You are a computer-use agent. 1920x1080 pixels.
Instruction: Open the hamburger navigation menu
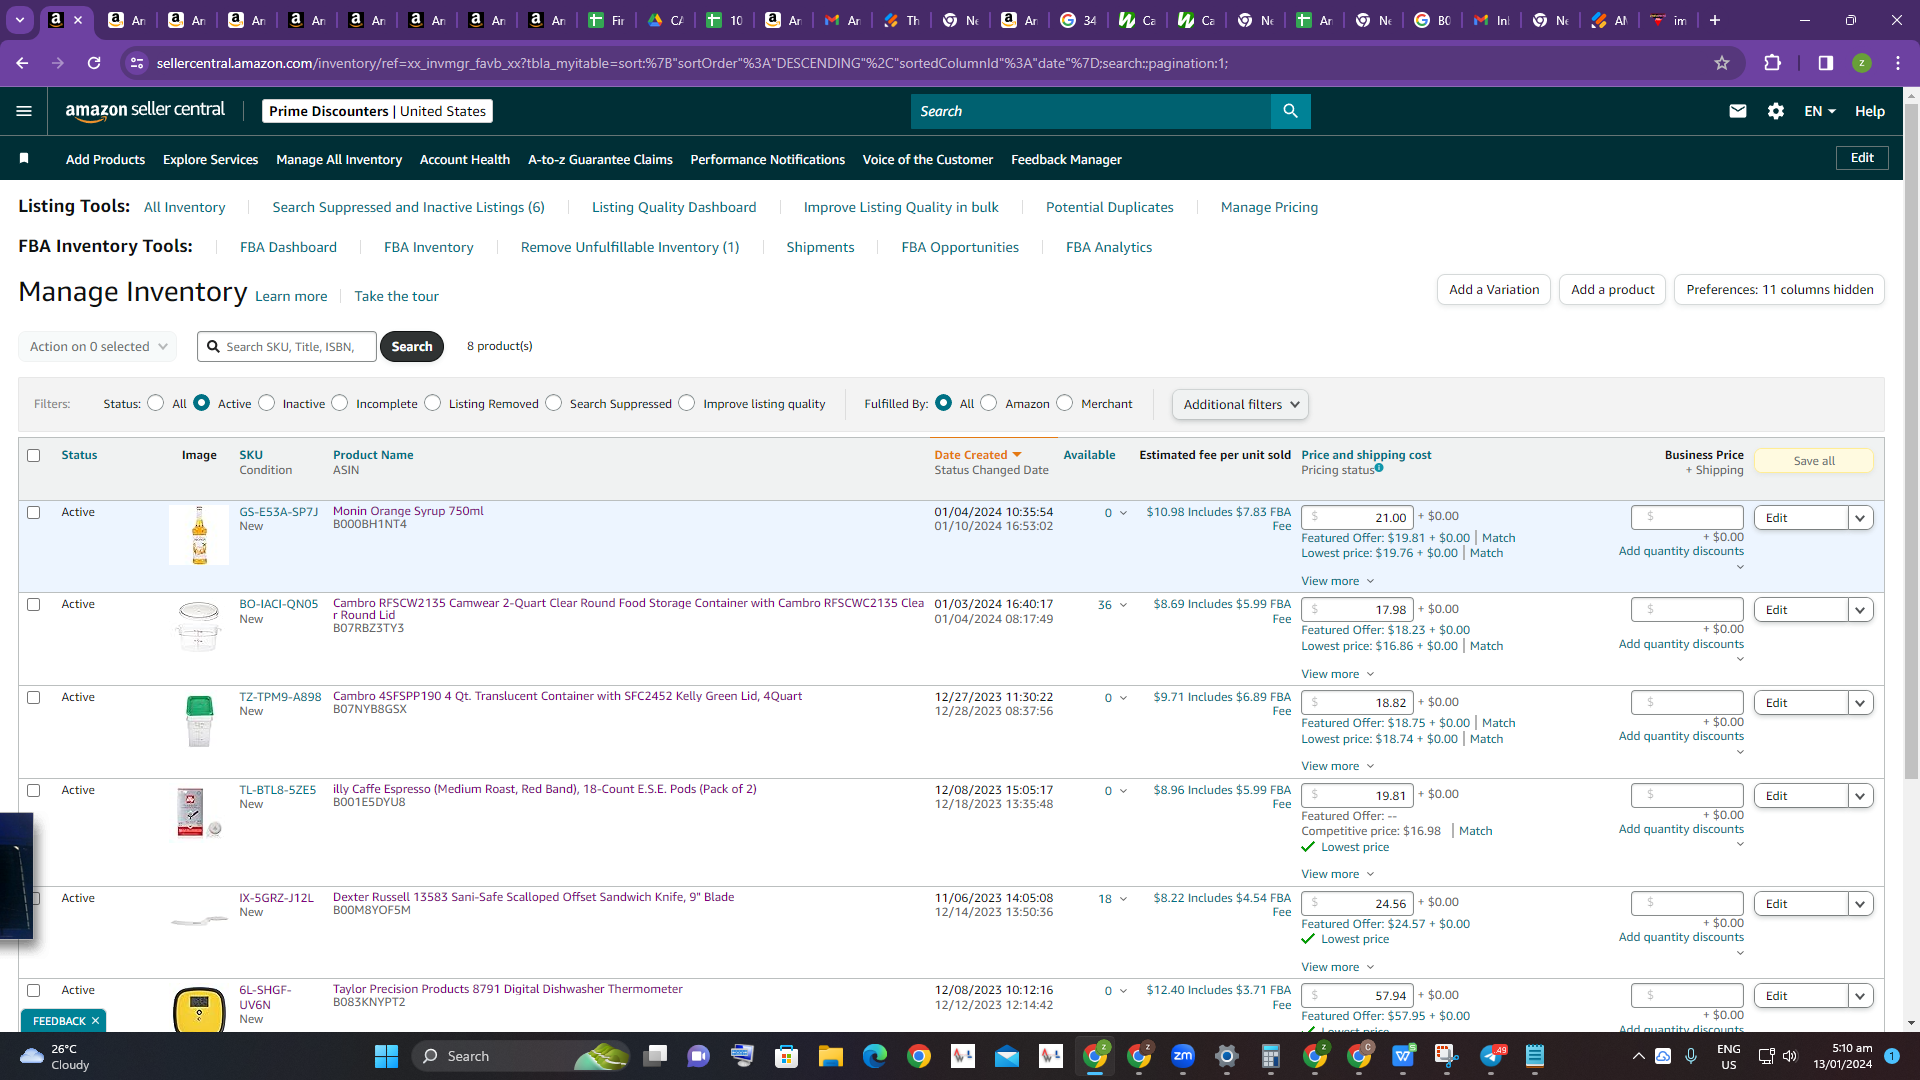click(24, 111)
